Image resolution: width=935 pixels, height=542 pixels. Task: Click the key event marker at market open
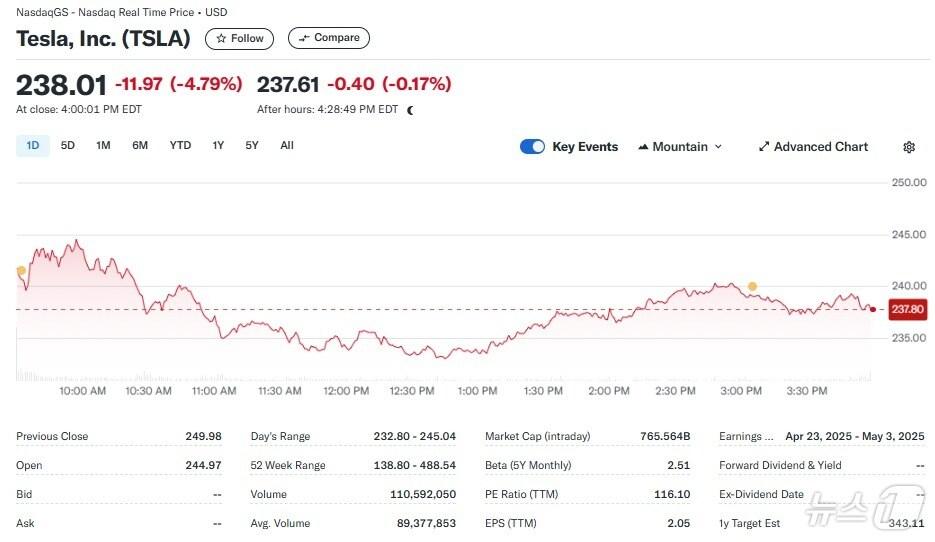[21, 271]
